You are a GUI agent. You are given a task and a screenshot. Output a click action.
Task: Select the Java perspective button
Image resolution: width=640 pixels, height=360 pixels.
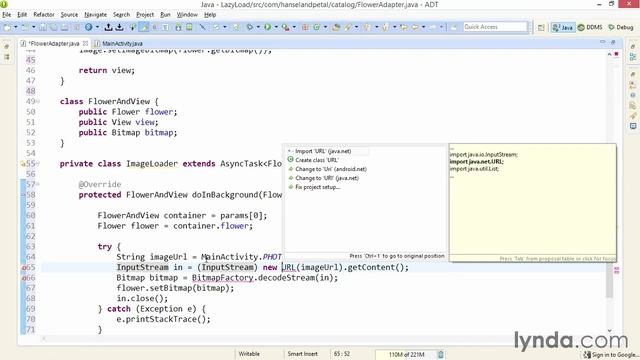pyautogui.click(x=563, y=27)
